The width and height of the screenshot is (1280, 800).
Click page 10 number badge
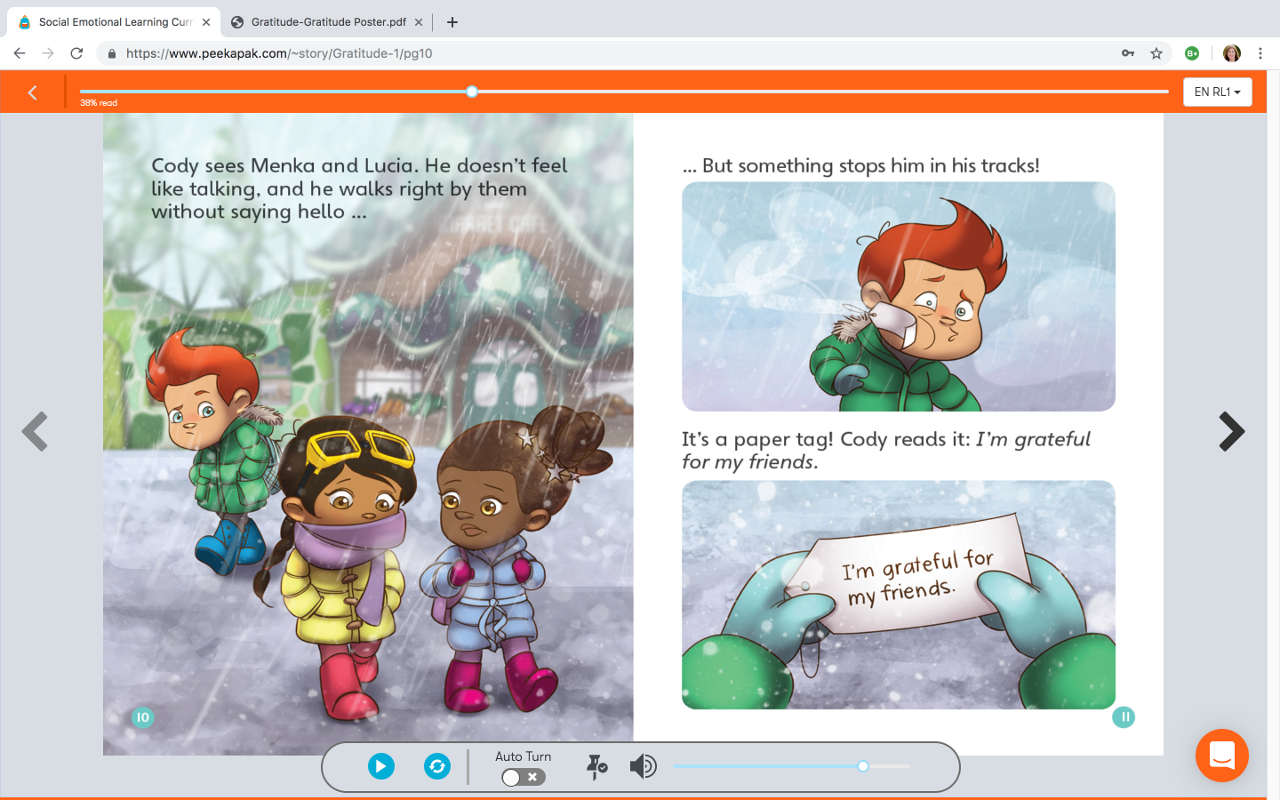tap(143, 716)
